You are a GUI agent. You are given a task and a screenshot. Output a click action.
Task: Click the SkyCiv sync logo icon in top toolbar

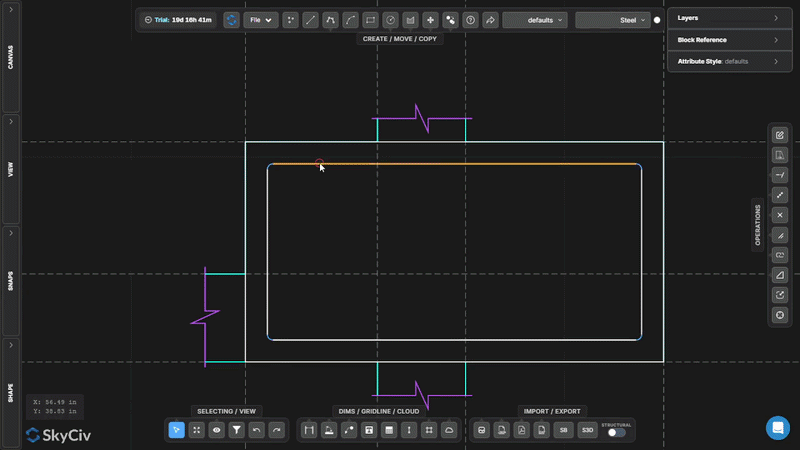(232, 20)
